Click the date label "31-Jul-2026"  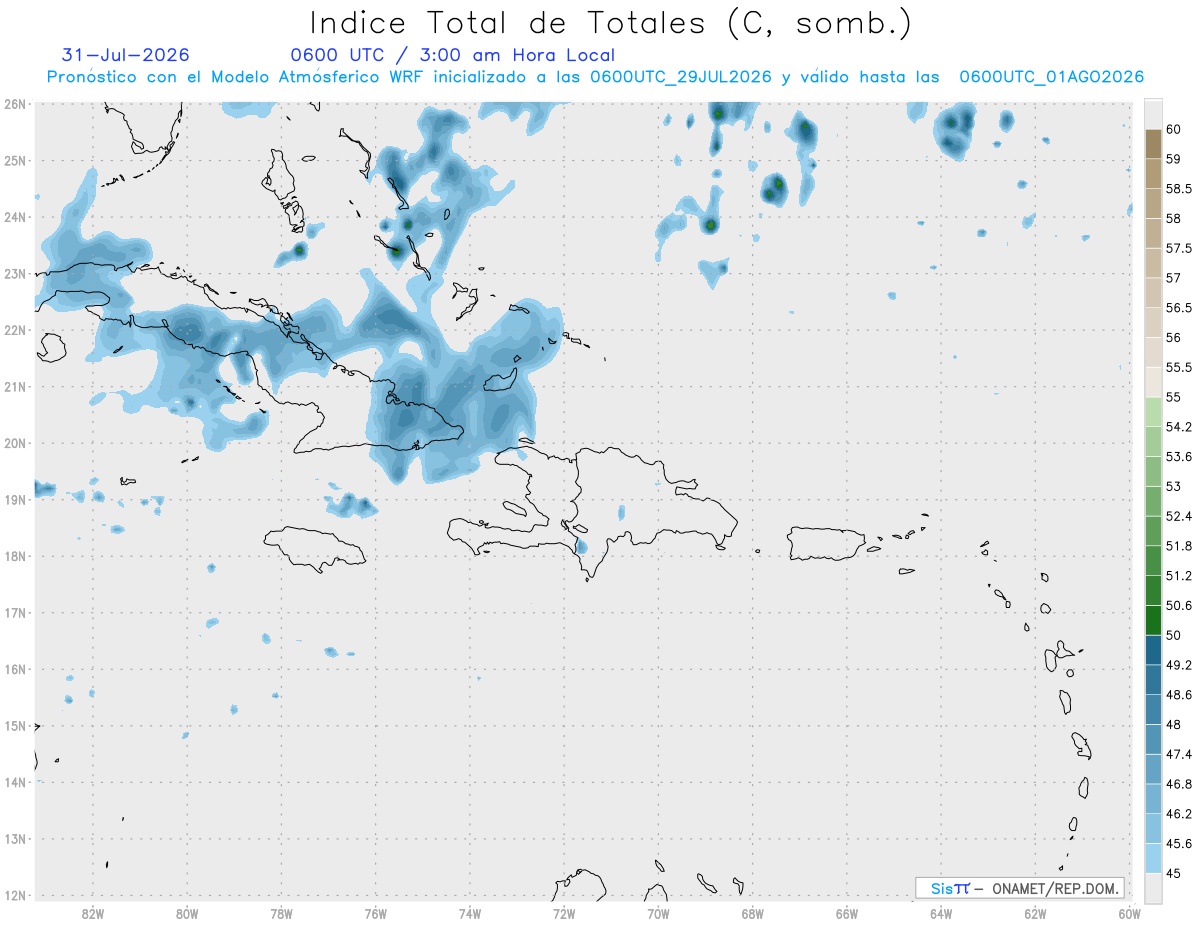(x=125, y=55)
